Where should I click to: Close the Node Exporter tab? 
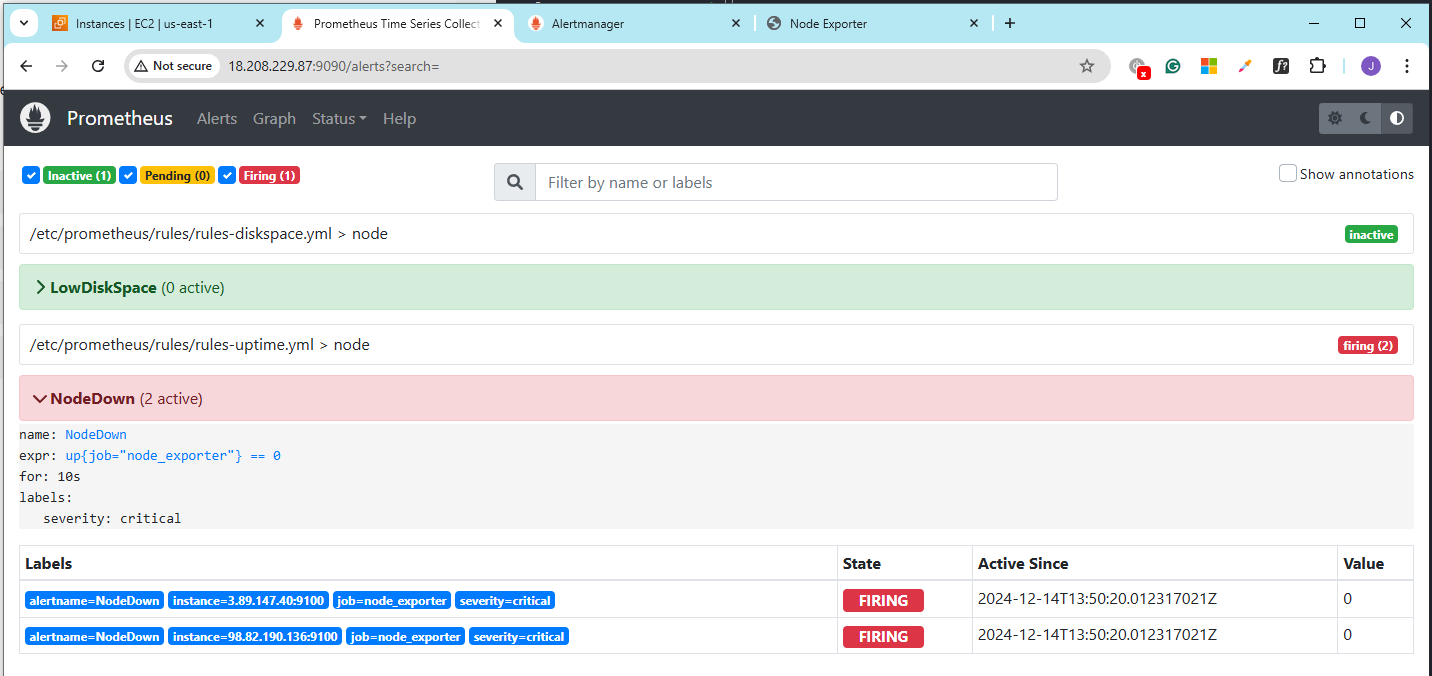974,23
